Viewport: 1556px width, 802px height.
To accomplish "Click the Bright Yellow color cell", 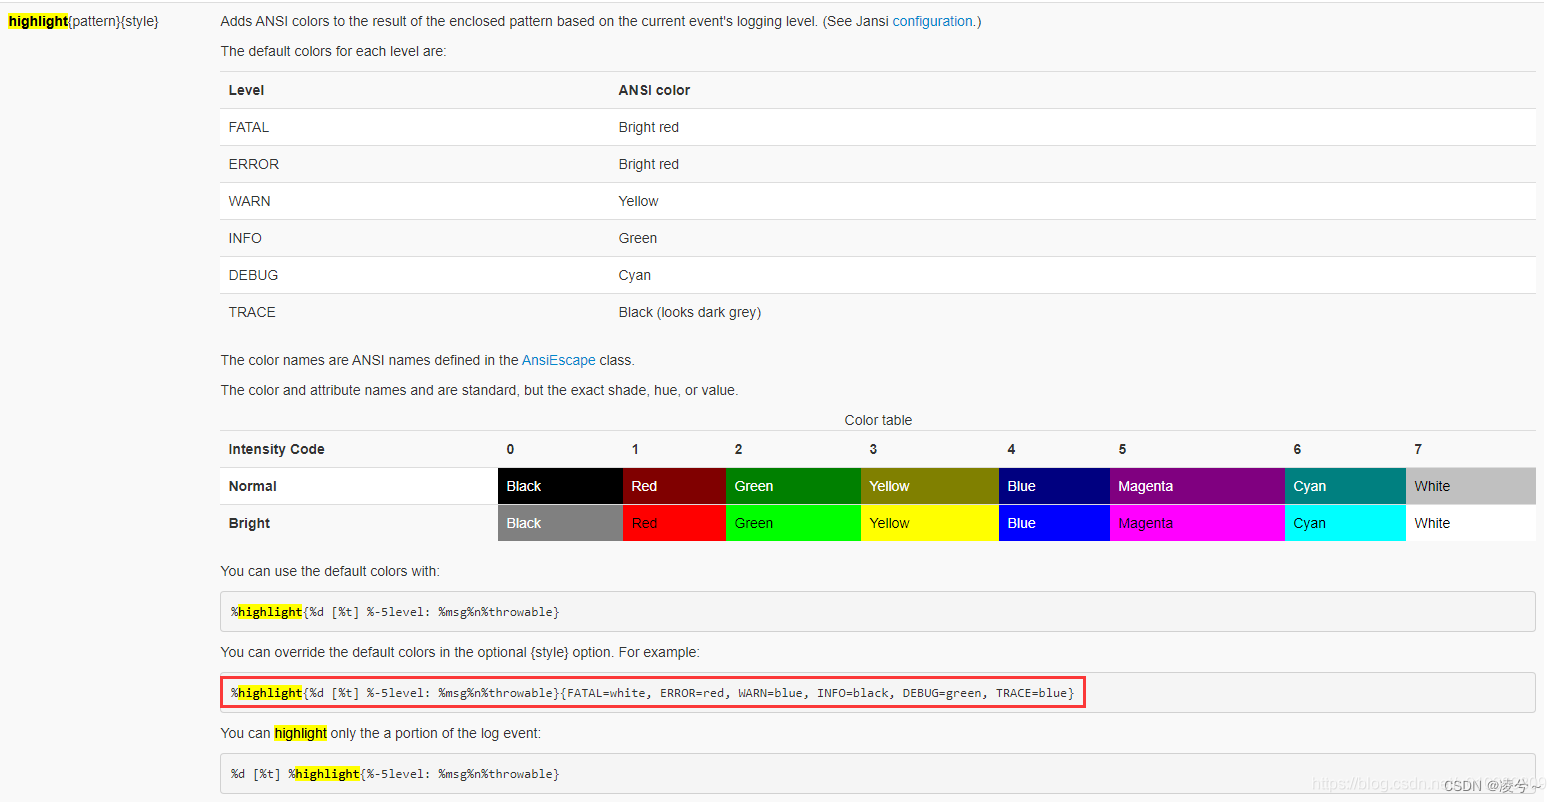I will click(930, 523).
